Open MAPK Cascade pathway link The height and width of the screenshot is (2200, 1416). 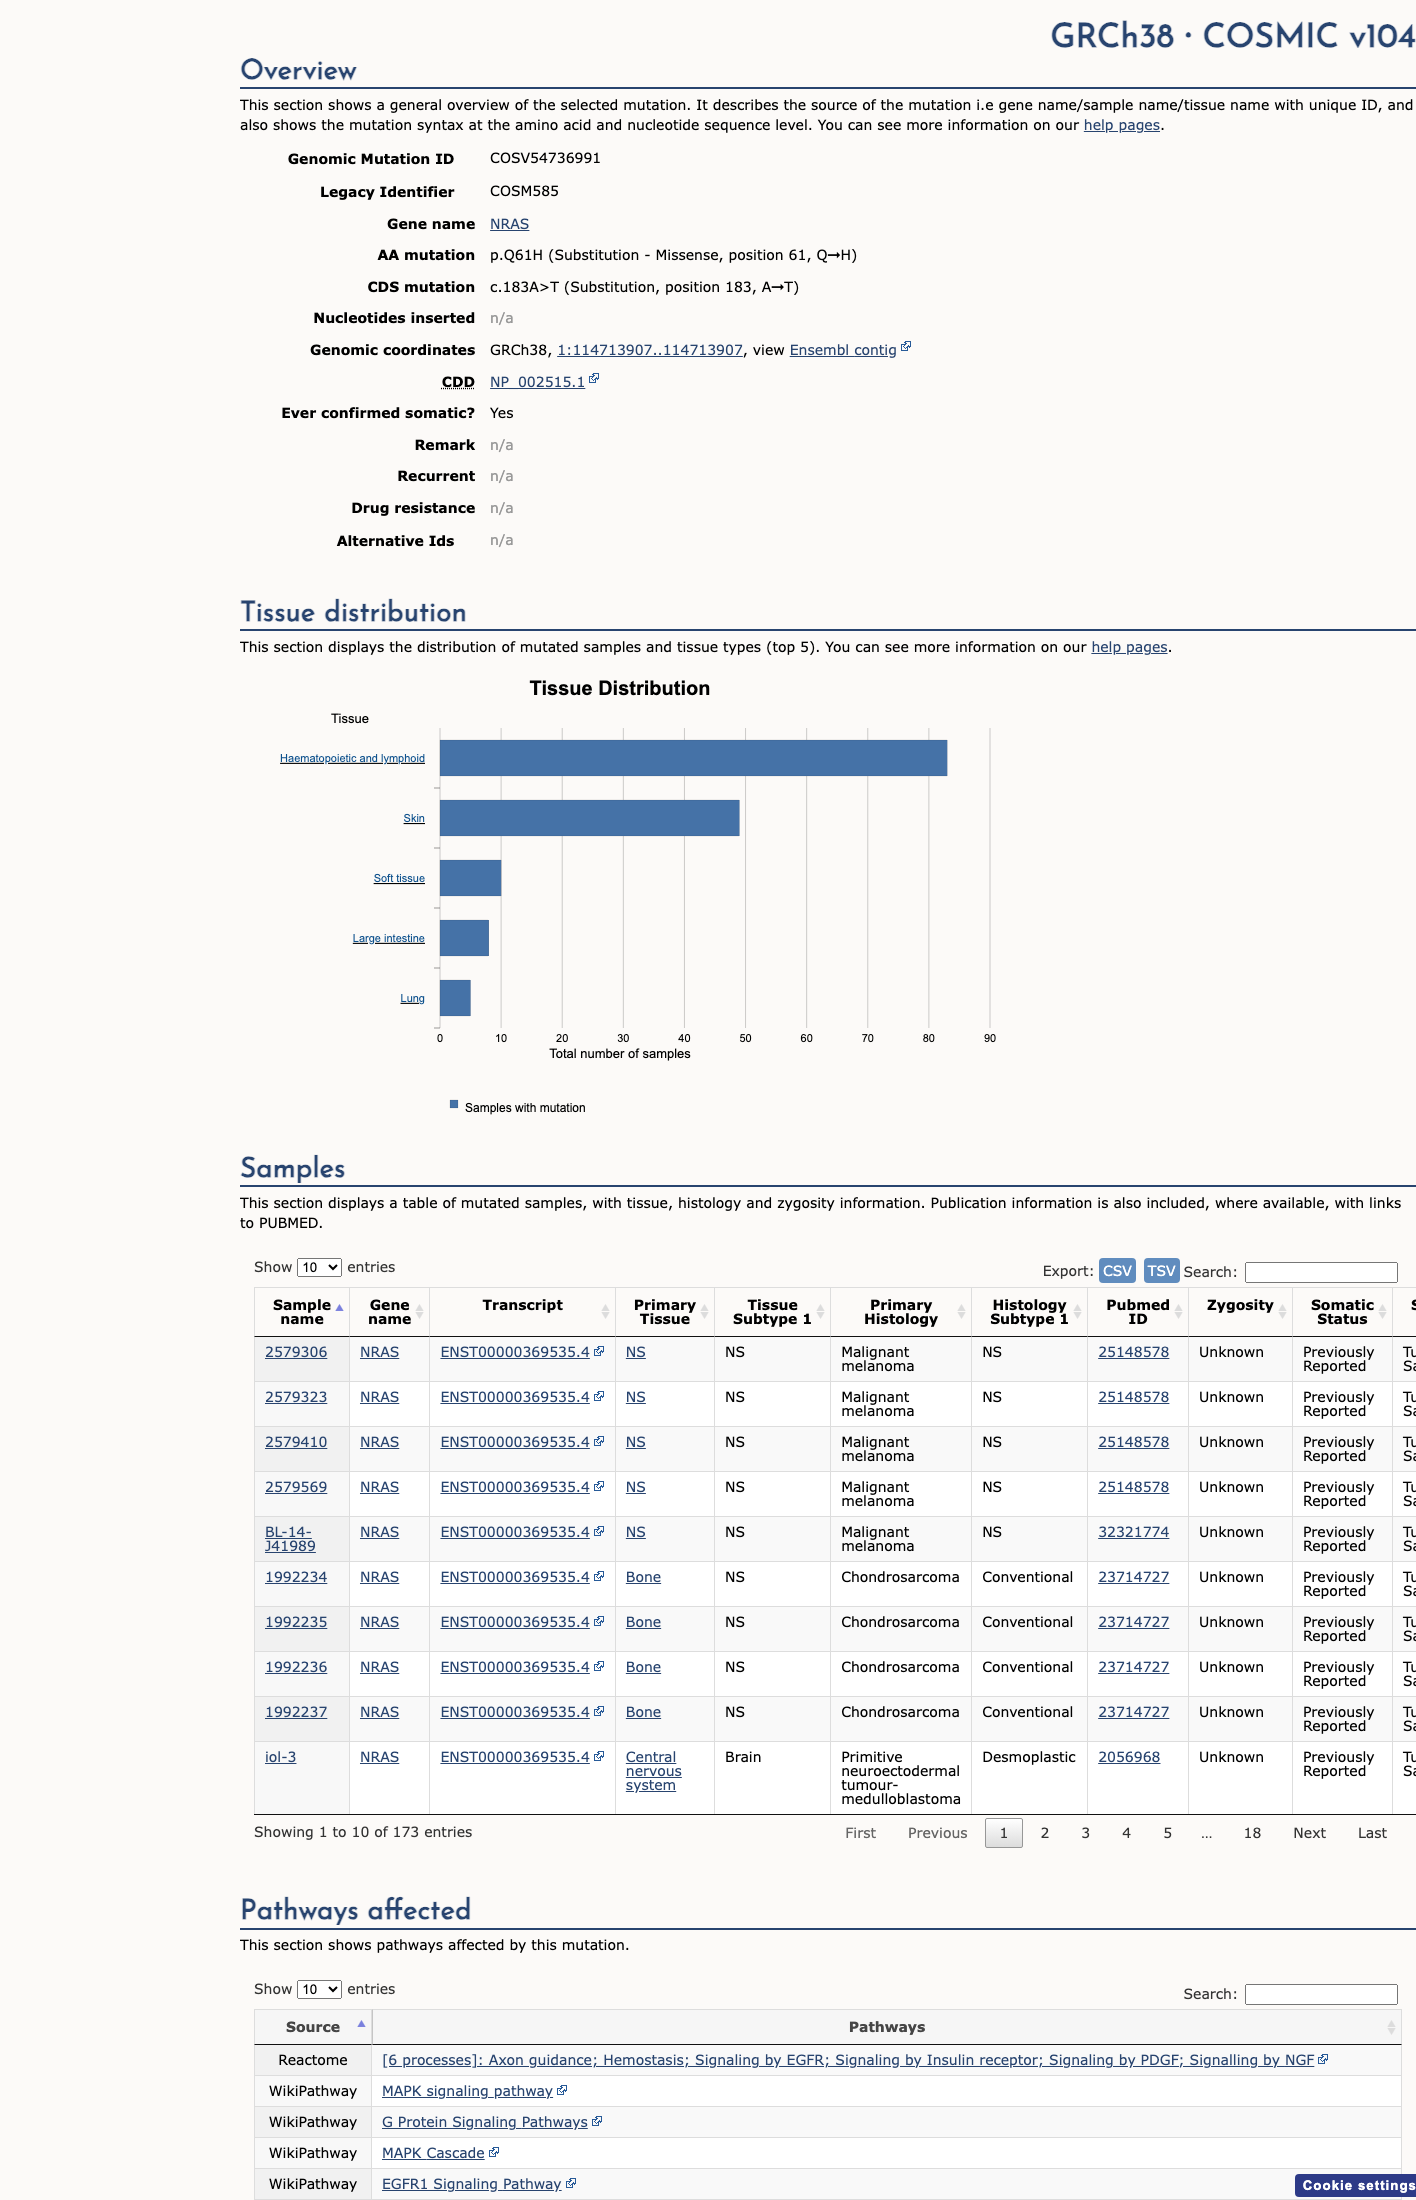point(433,2153)
